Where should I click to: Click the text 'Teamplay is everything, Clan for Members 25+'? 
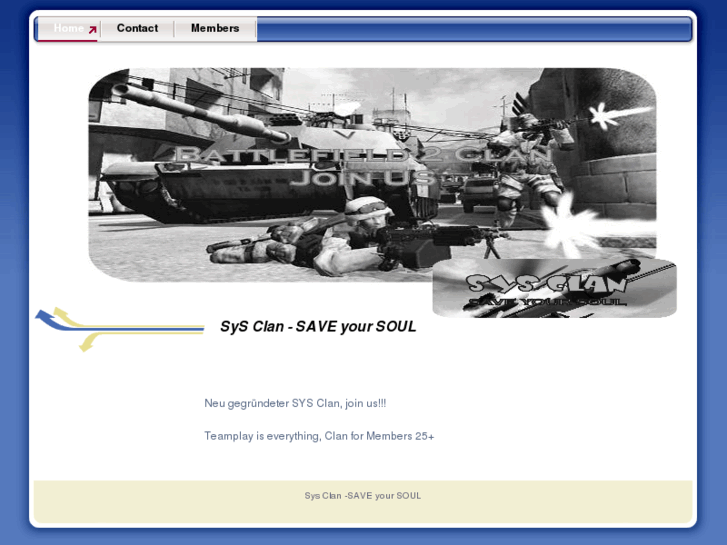[319, 436]
